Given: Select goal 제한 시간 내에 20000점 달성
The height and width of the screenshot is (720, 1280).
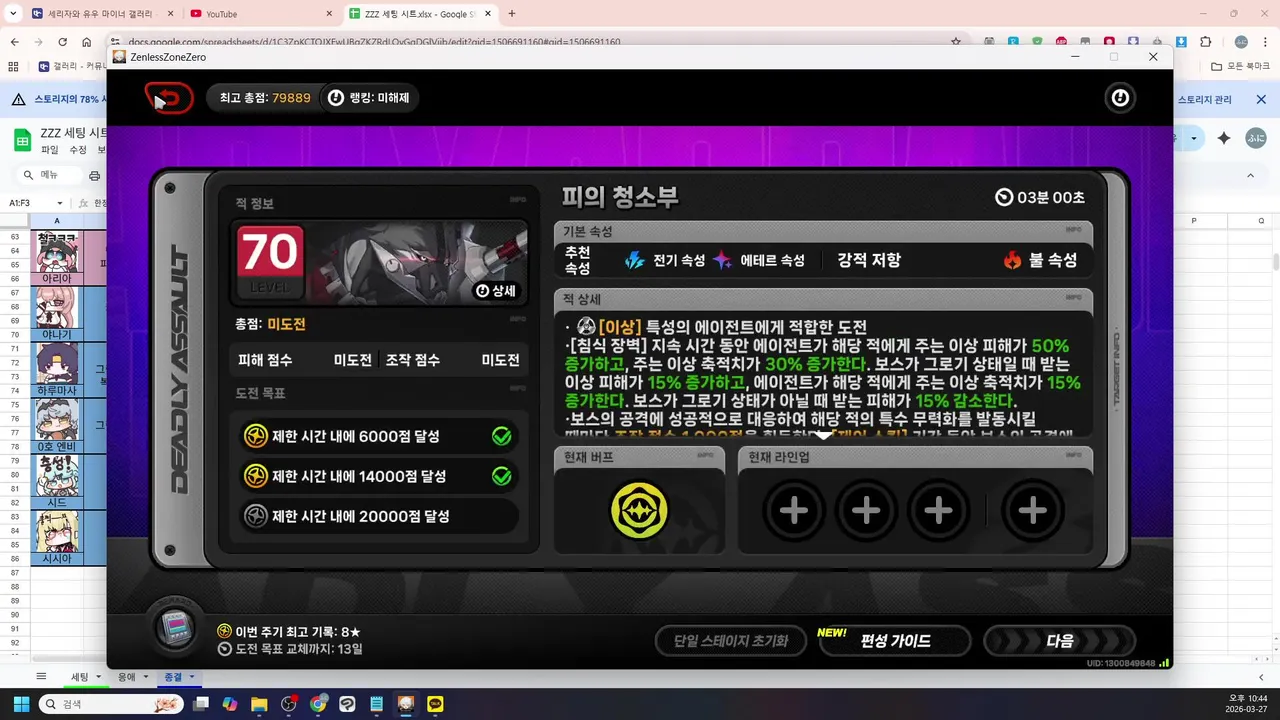Looking at the screenshot, I should pyautogui.click(x=378, y=516).
